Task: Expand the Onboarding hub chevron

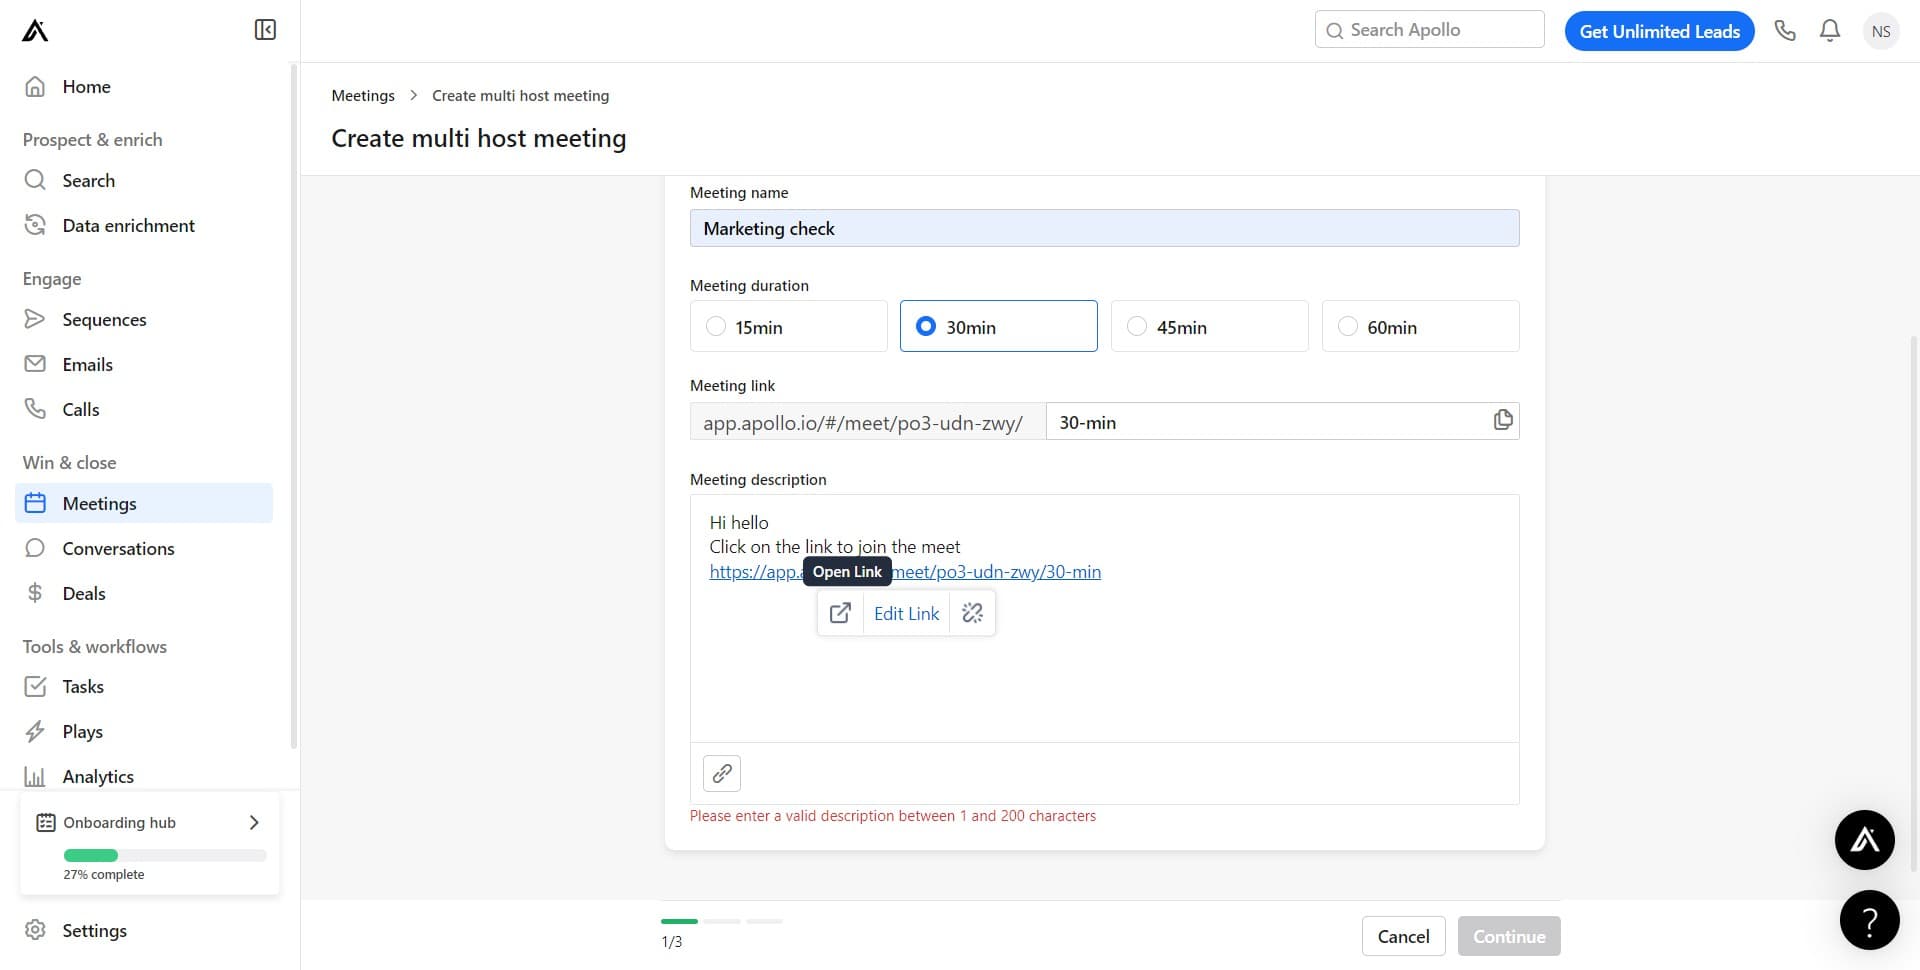Action: tap(254, 822)
